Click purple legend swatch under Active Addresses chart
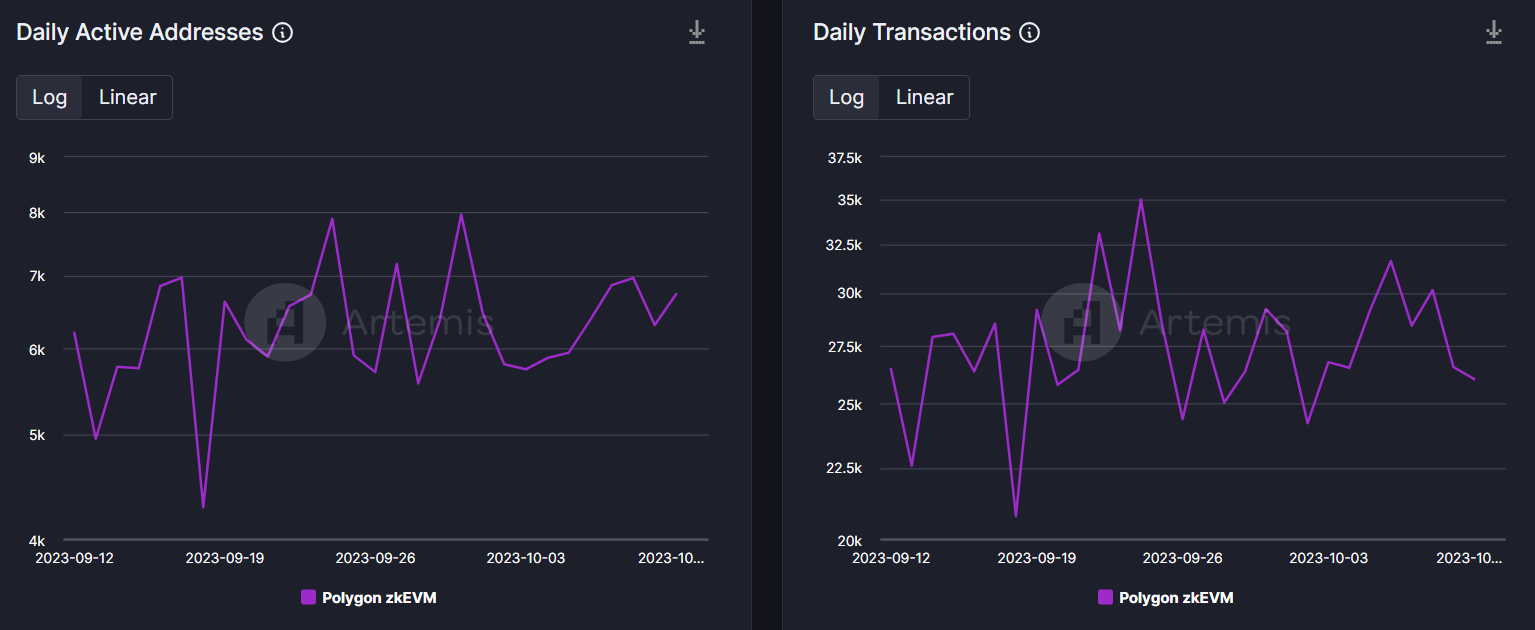 309,598
